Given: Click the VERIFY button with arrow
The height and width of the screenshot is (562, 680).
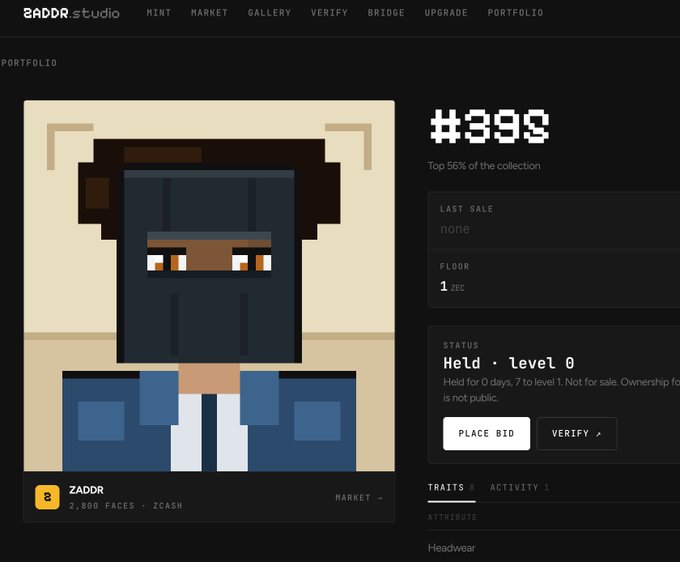Looking at the screenshot, I should point(577,433).
